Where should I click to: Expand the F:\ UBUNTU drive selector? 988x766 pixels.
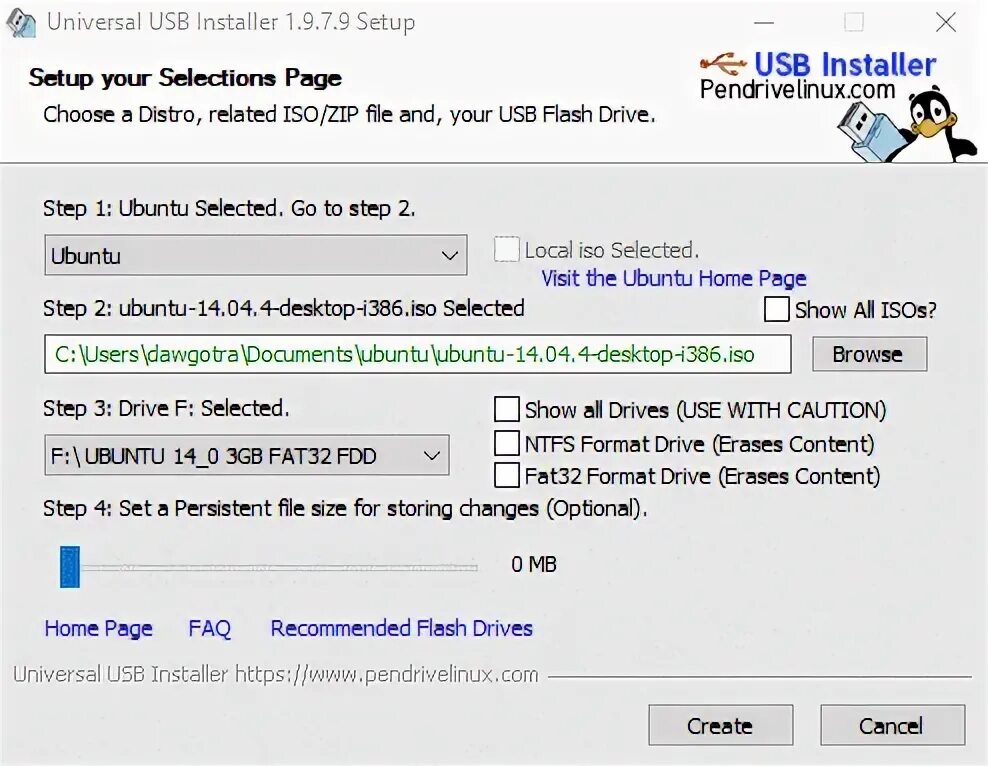[x=246, y=455]
